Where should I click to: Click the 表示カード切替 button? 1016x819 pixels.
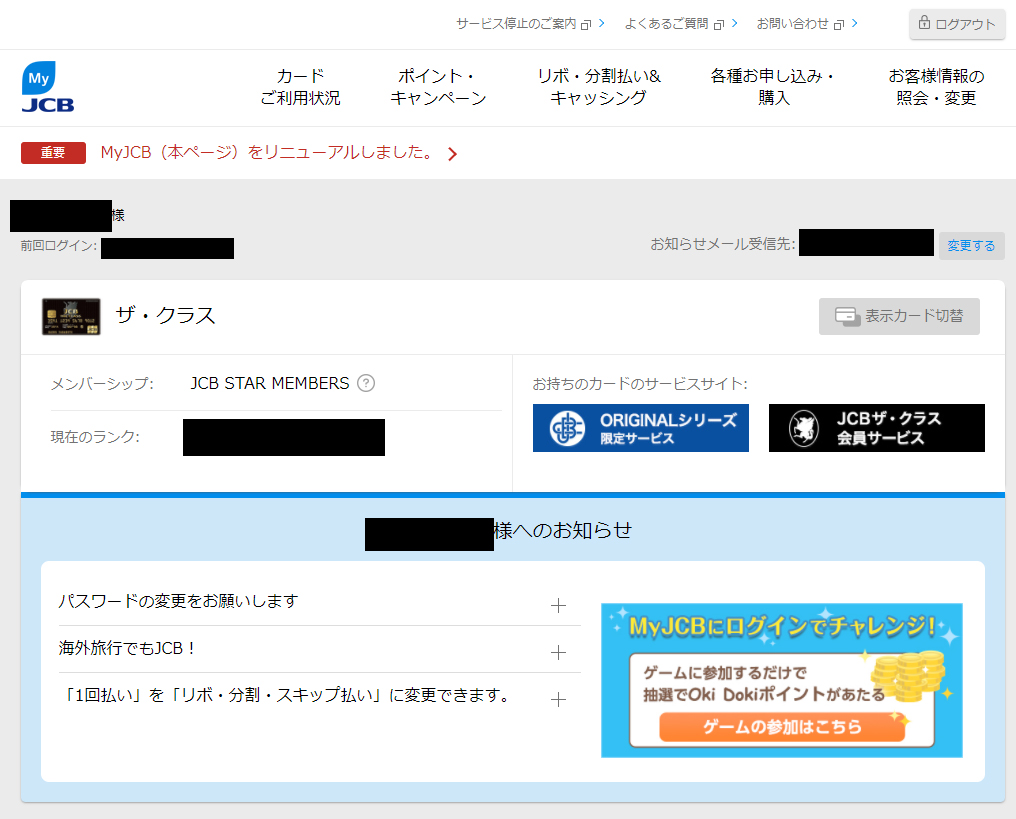point(899,316)
